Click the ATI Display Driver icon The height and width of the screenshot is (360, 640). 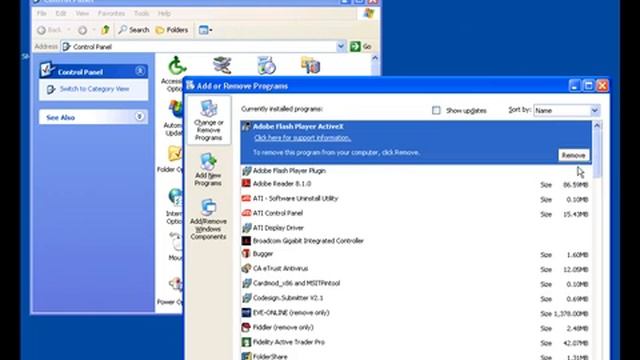click(x=246, y=228)
